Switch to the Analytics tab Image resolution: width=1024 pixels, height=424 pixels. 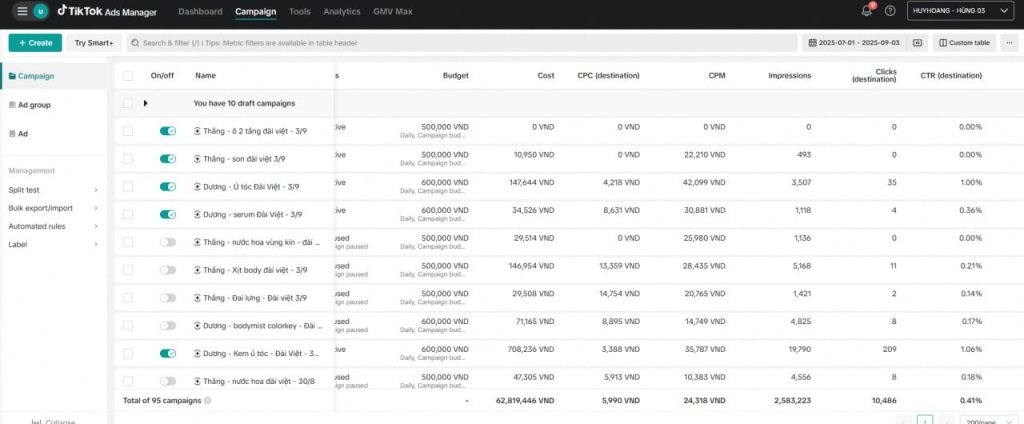[x=342, y=12]
